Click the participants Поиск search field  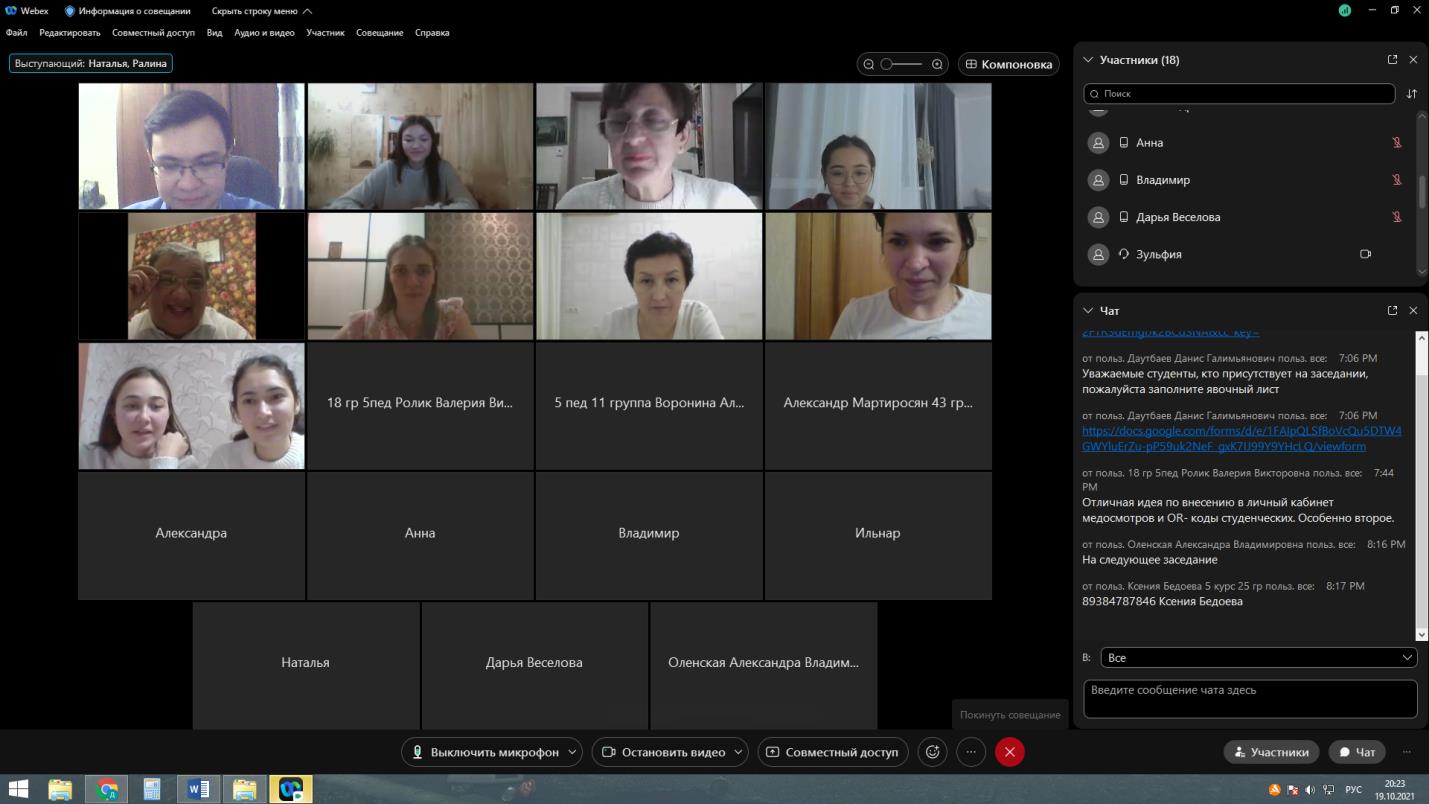pyautogui.click(x=1239, y=93)
